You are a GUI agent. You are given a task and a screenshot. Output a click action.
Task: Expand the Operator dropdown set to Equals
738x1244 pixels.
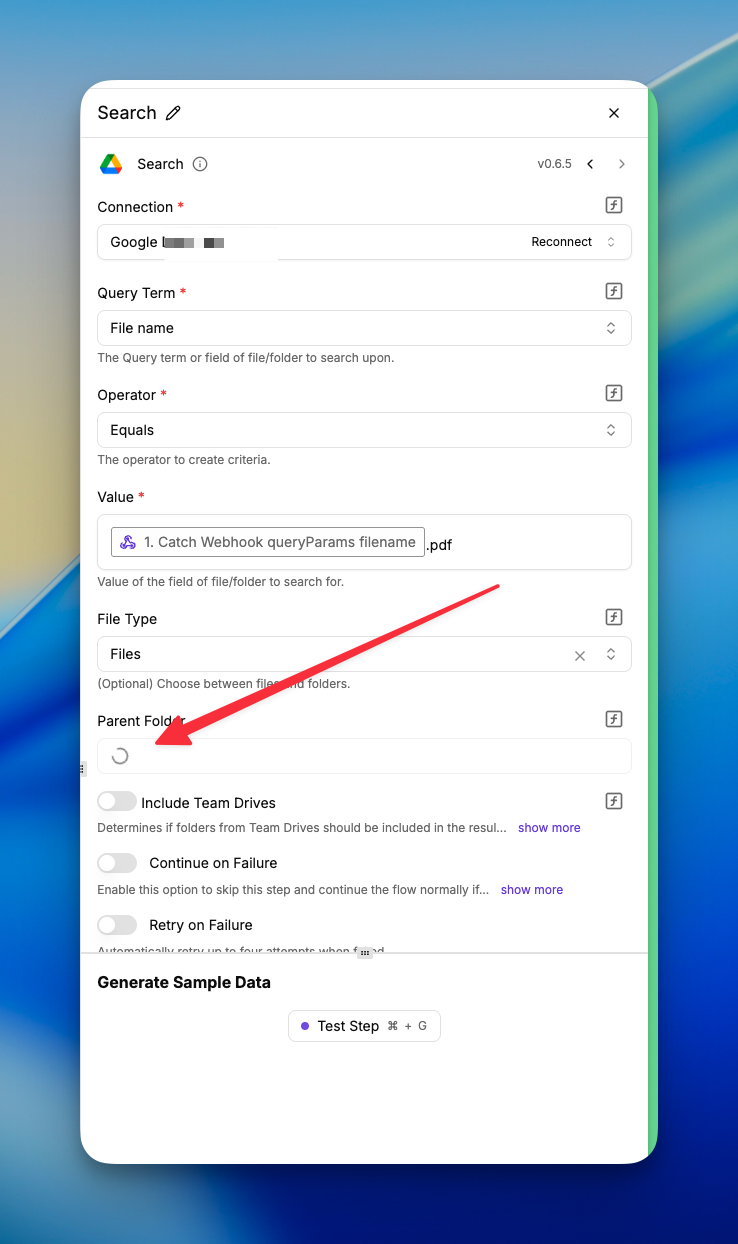pyautogui.click(x=364, y=430)
